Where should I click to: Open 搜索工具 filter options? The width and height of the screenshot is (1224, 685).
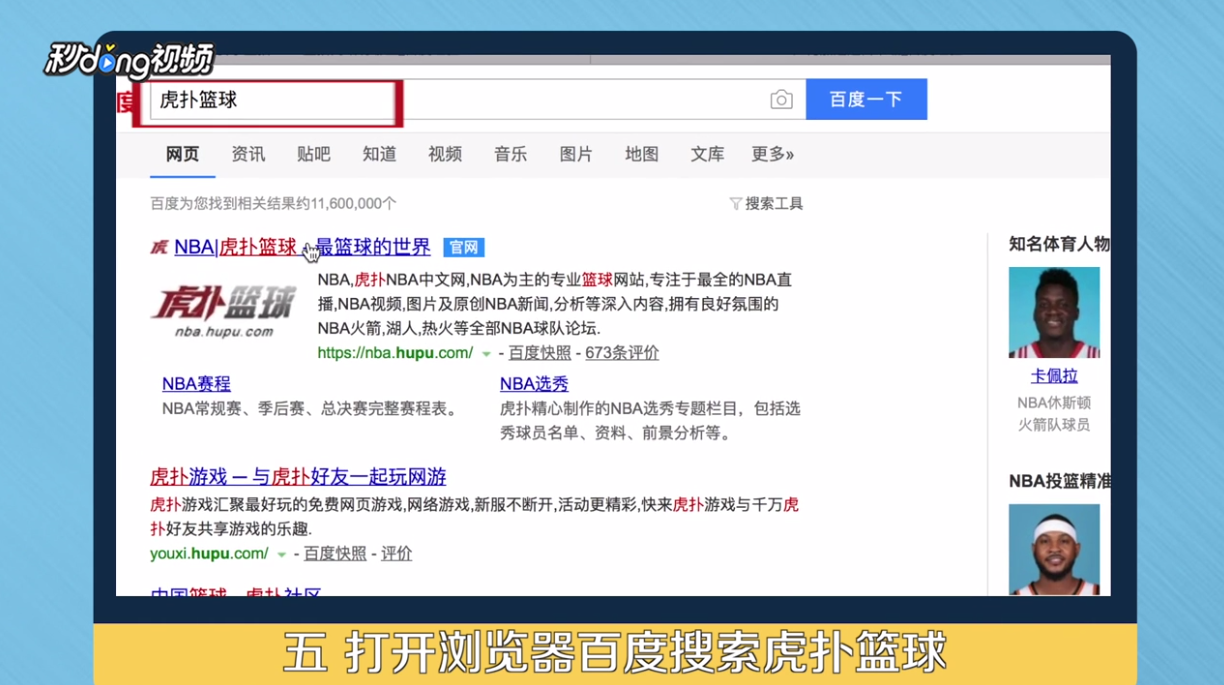coord(774,203)
